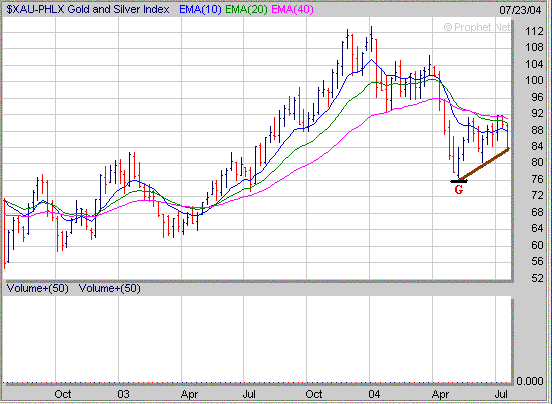Click the 04 year label on time axis
Viewport: 552px width, 404px height.
(374, 394)
